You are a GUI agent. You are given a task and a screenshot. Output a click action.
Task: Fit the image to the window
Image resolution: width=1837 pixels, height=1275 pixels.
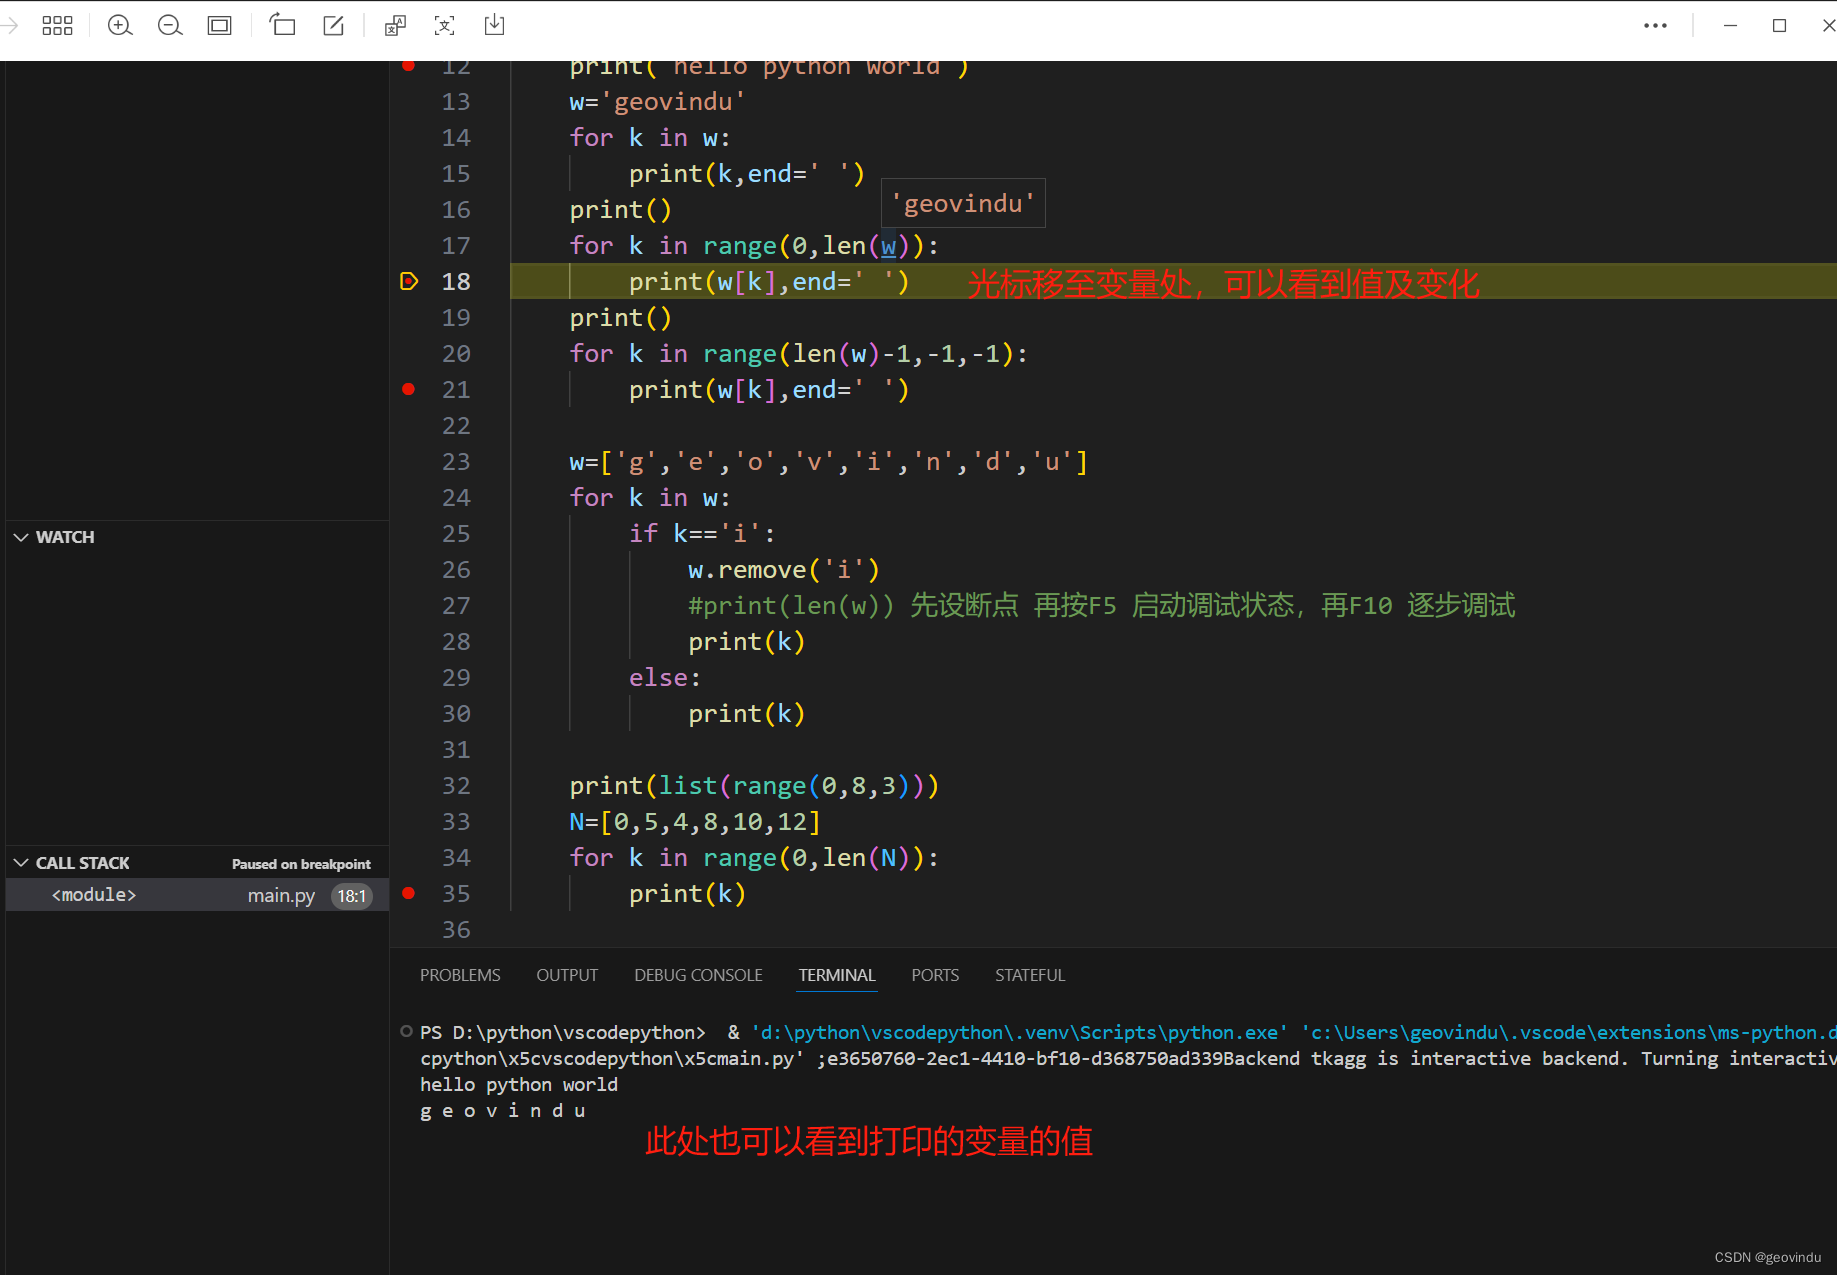(x=219, y=25)
